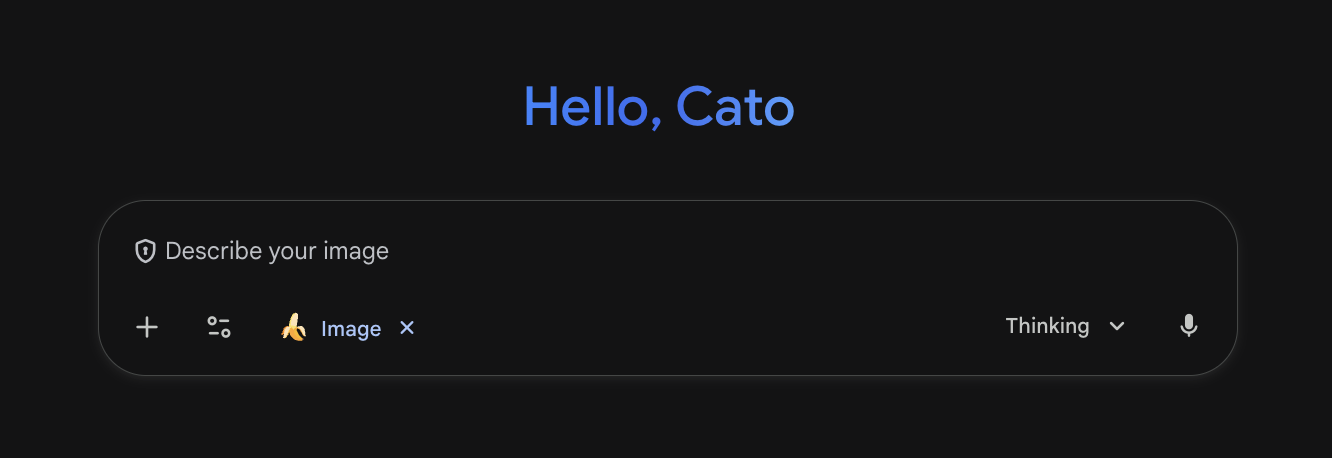
Task: Click the "Hello, Cato" greeting text
Action: point(659,106)
